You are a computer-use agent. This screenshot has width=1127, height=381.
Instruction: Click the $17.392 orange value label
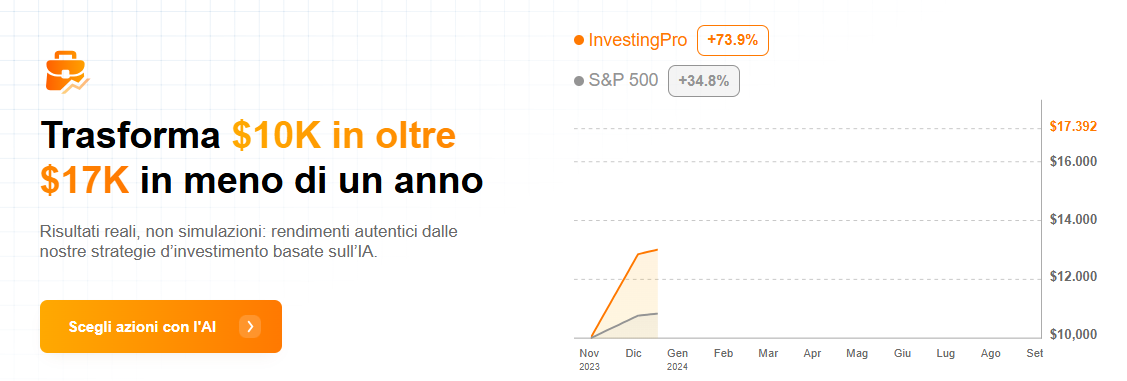(1073, 127)
